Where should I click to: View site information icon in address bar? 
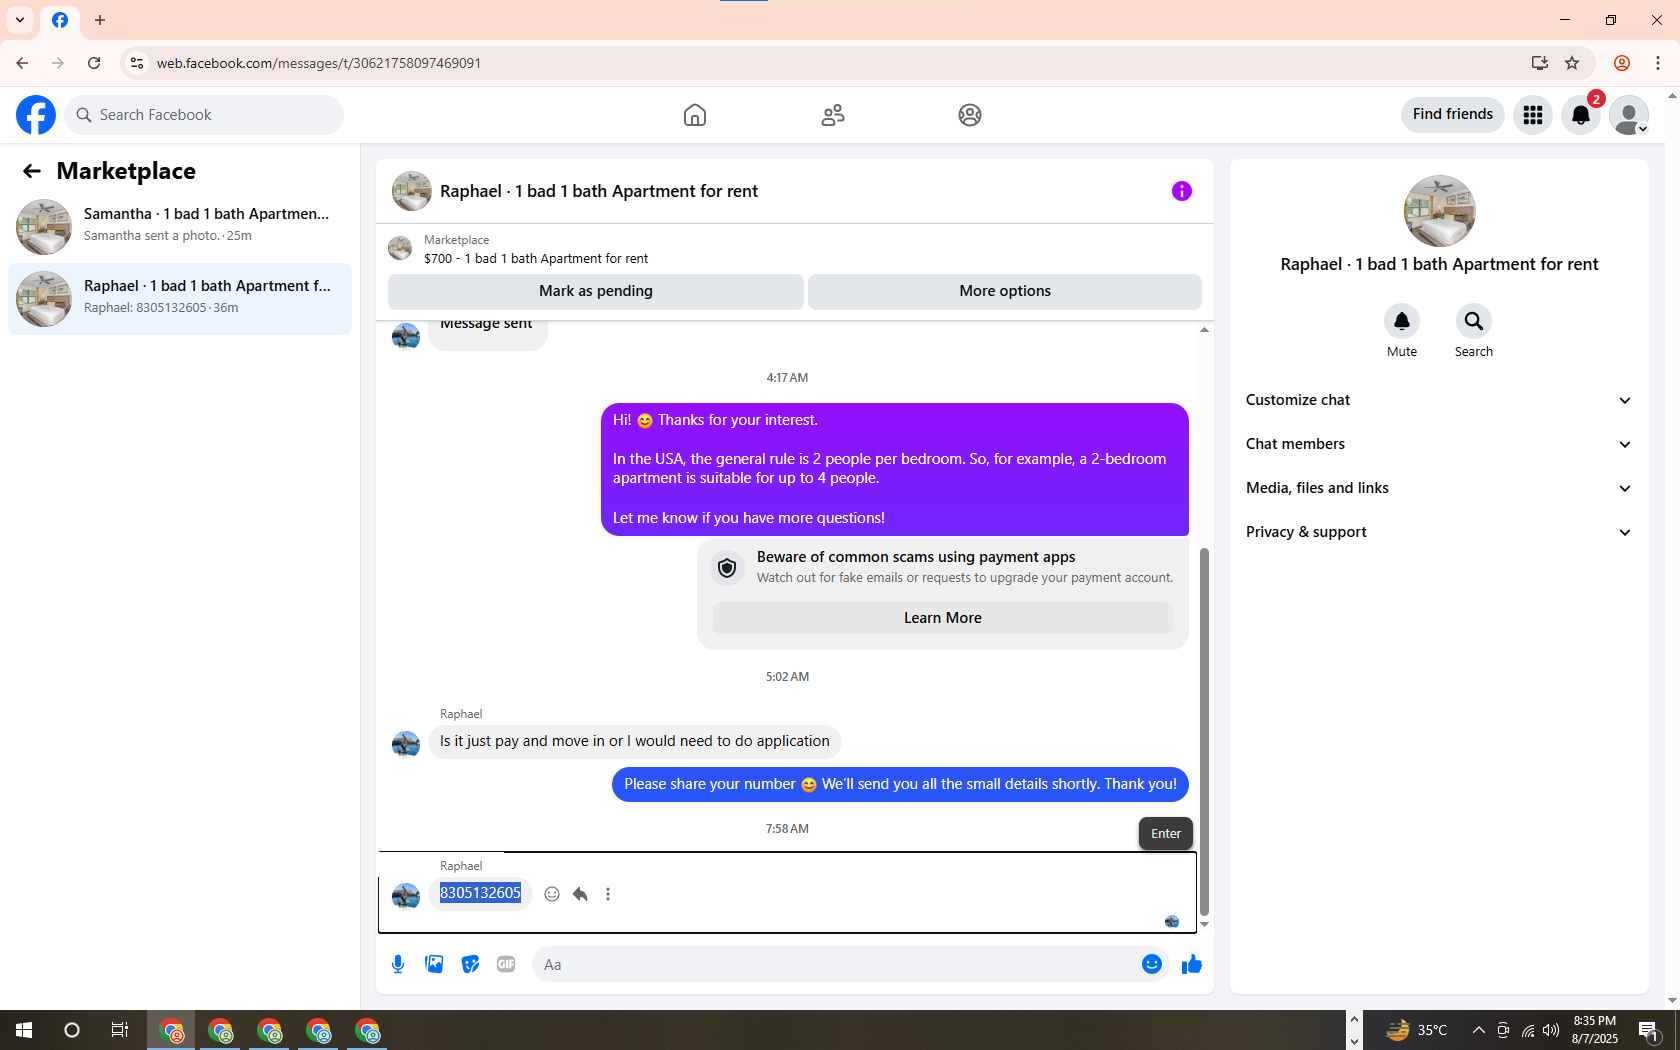(x=137, y=63)
